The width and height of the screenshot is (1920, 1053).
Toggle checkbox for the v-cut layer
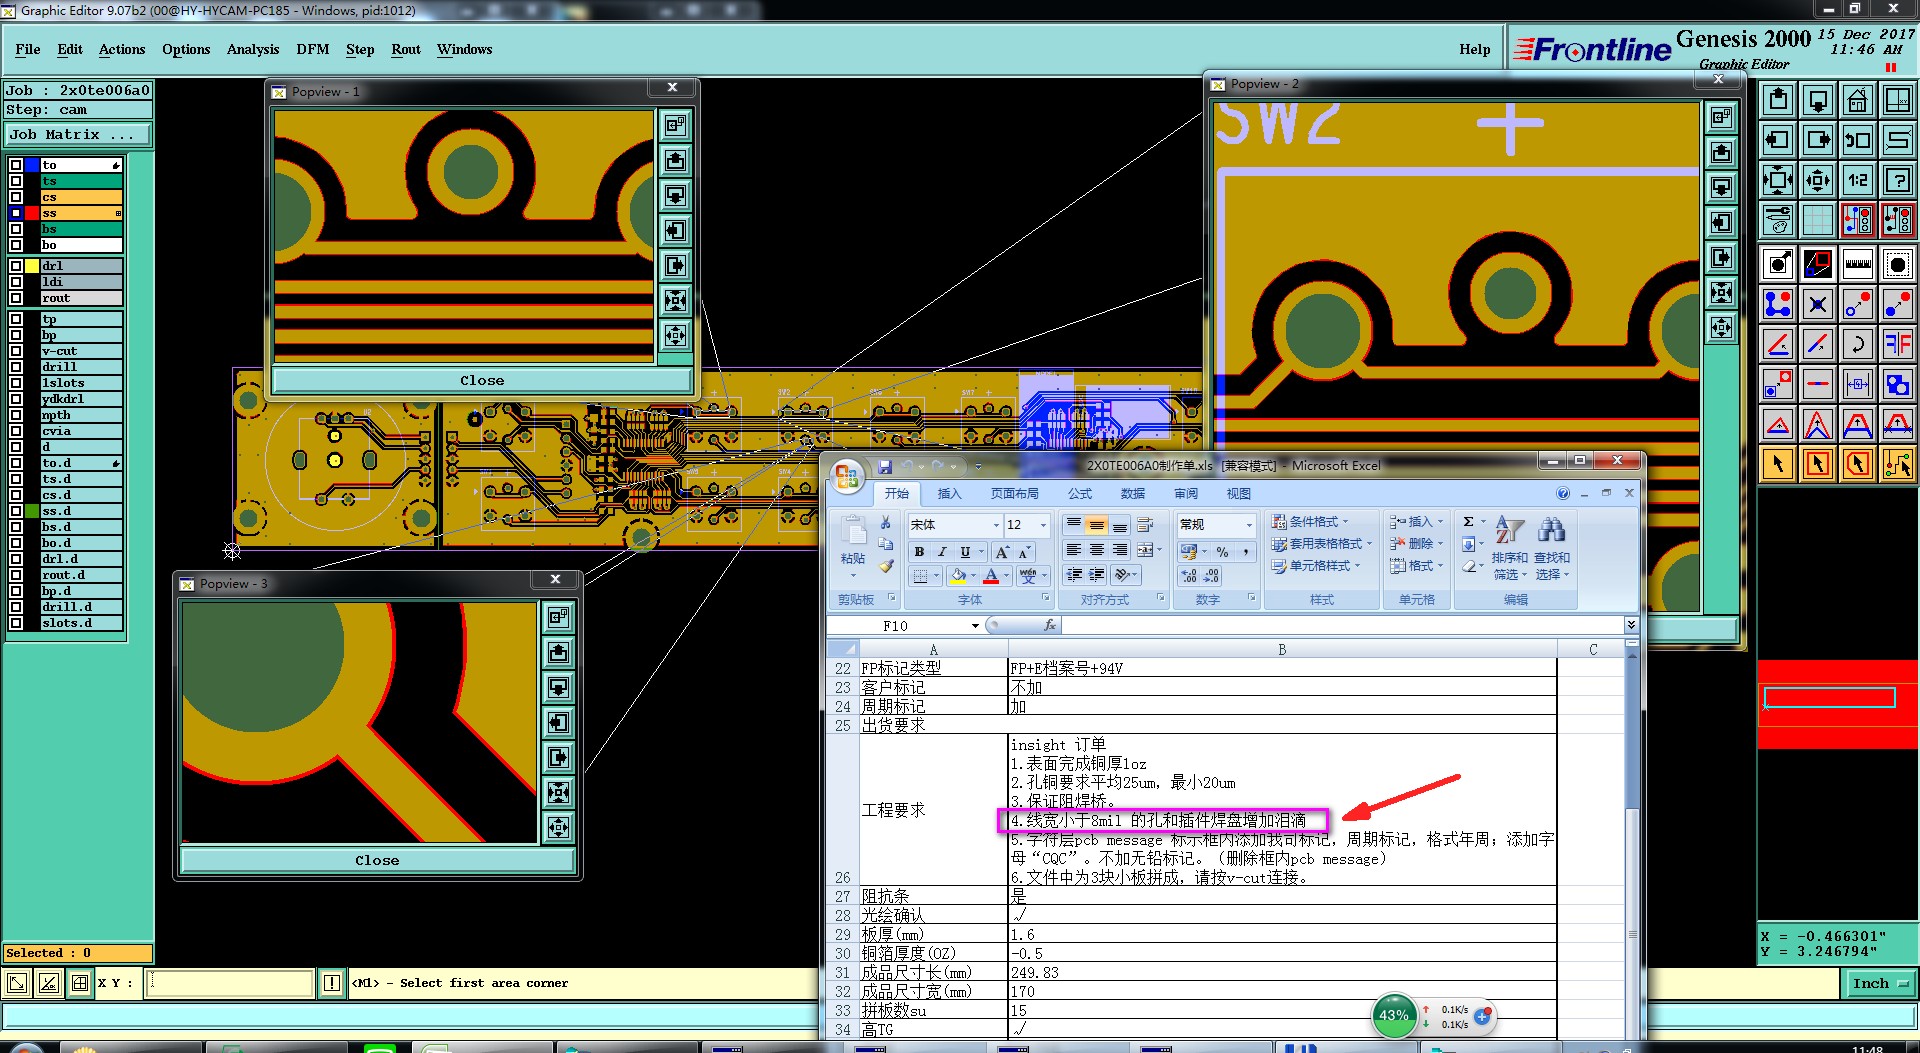point(16,351)
